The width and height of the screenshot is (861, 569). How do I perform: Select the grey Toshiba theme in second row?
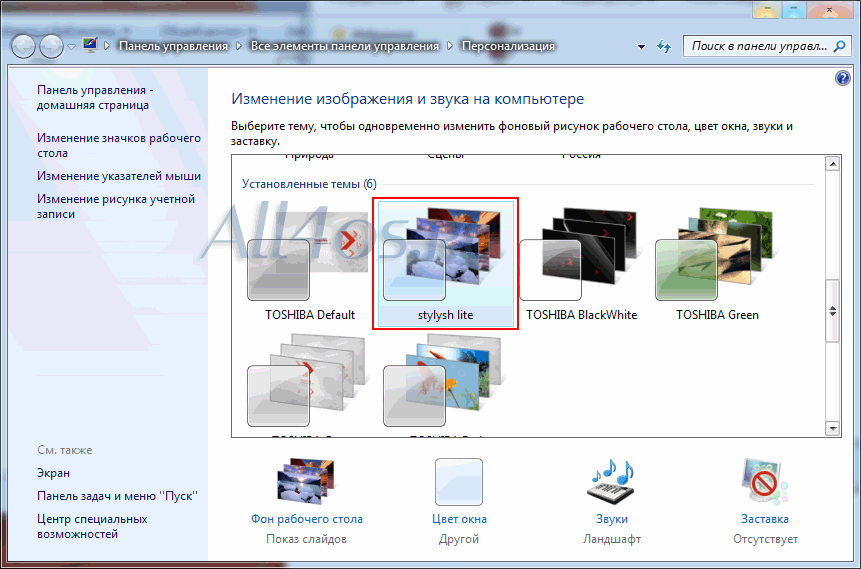[x=310, y=381]
